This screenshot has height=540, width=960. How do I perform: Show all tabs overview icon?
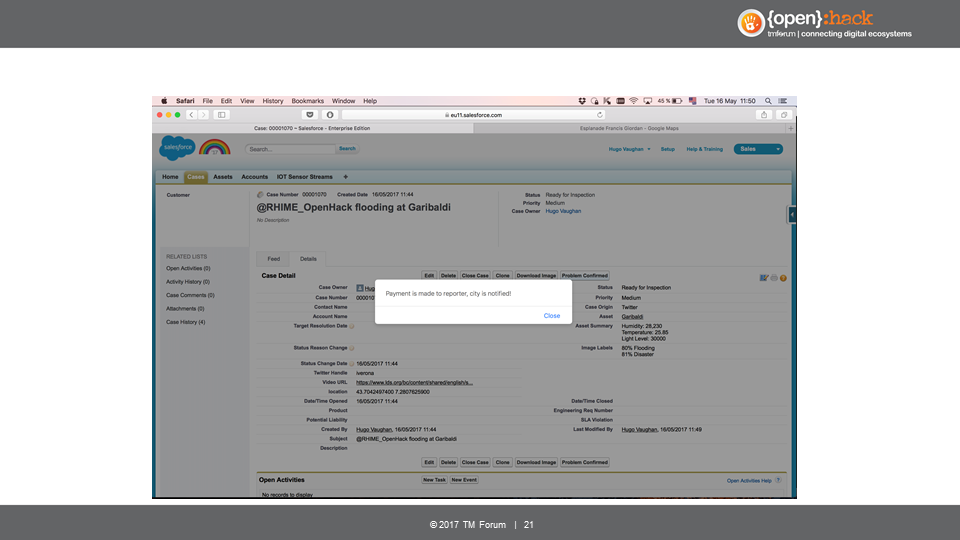point(784,114)
